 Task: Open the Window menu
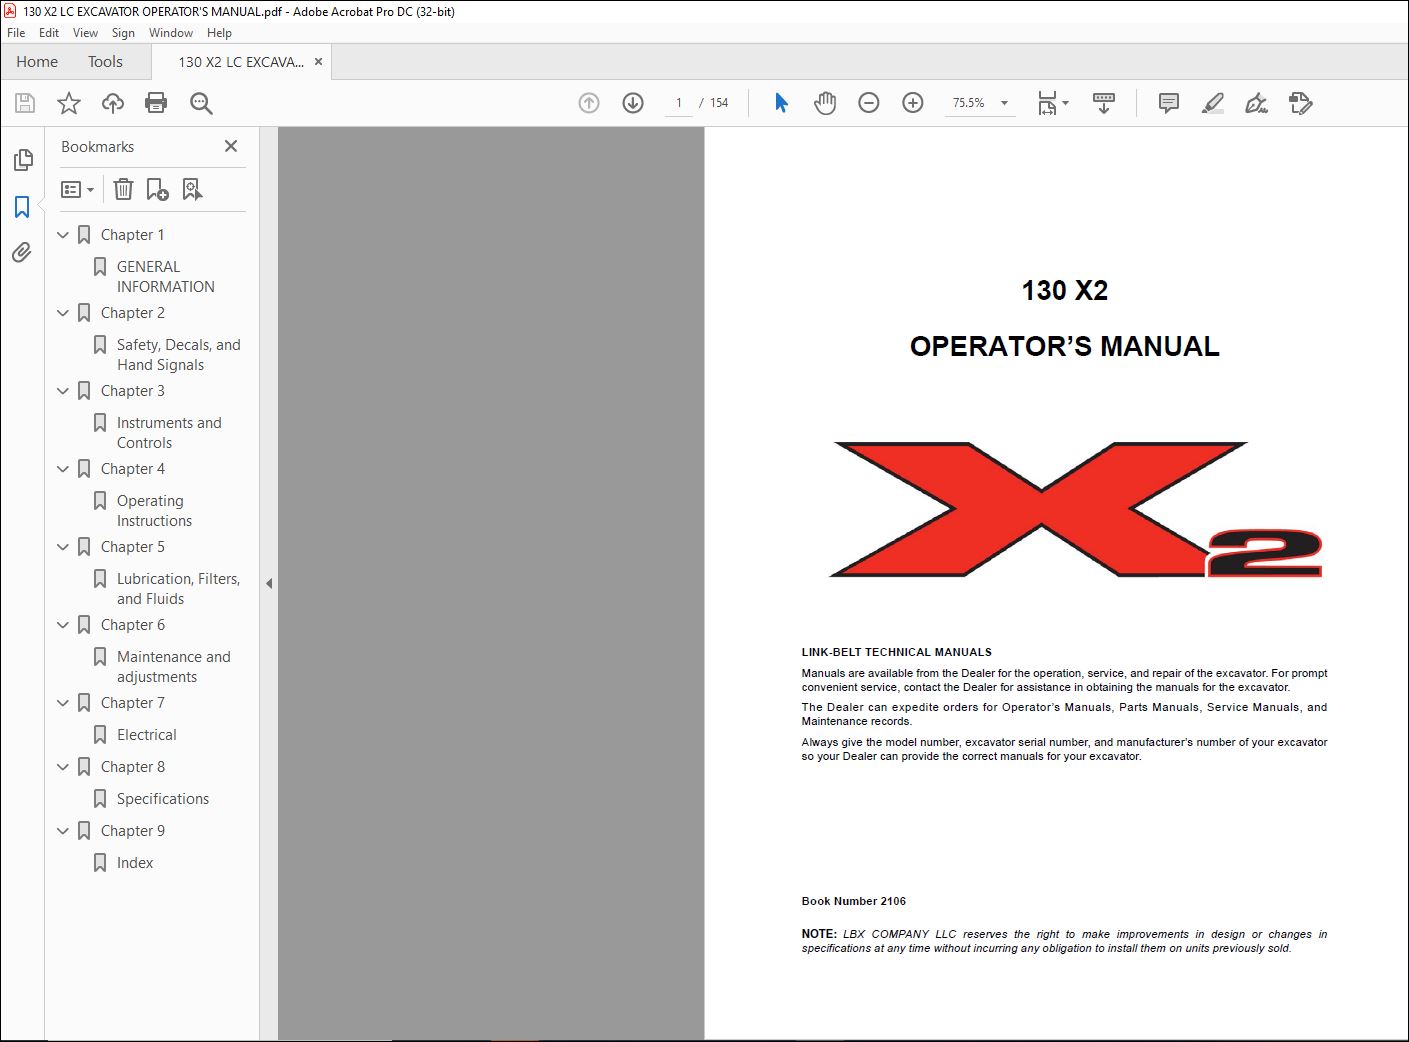pos(171,33)
